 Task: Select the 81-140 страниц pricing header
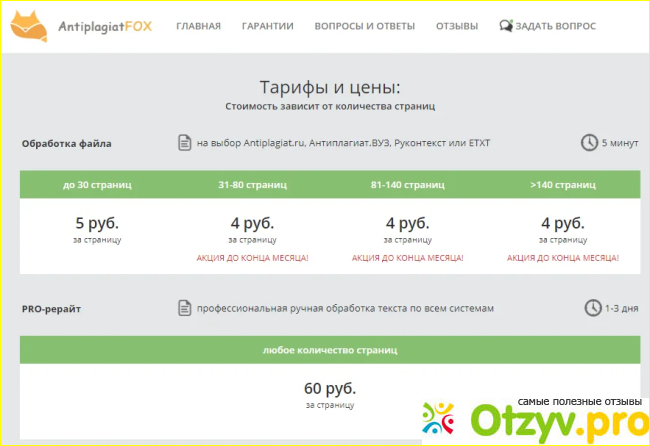click(x=407, y=185)
